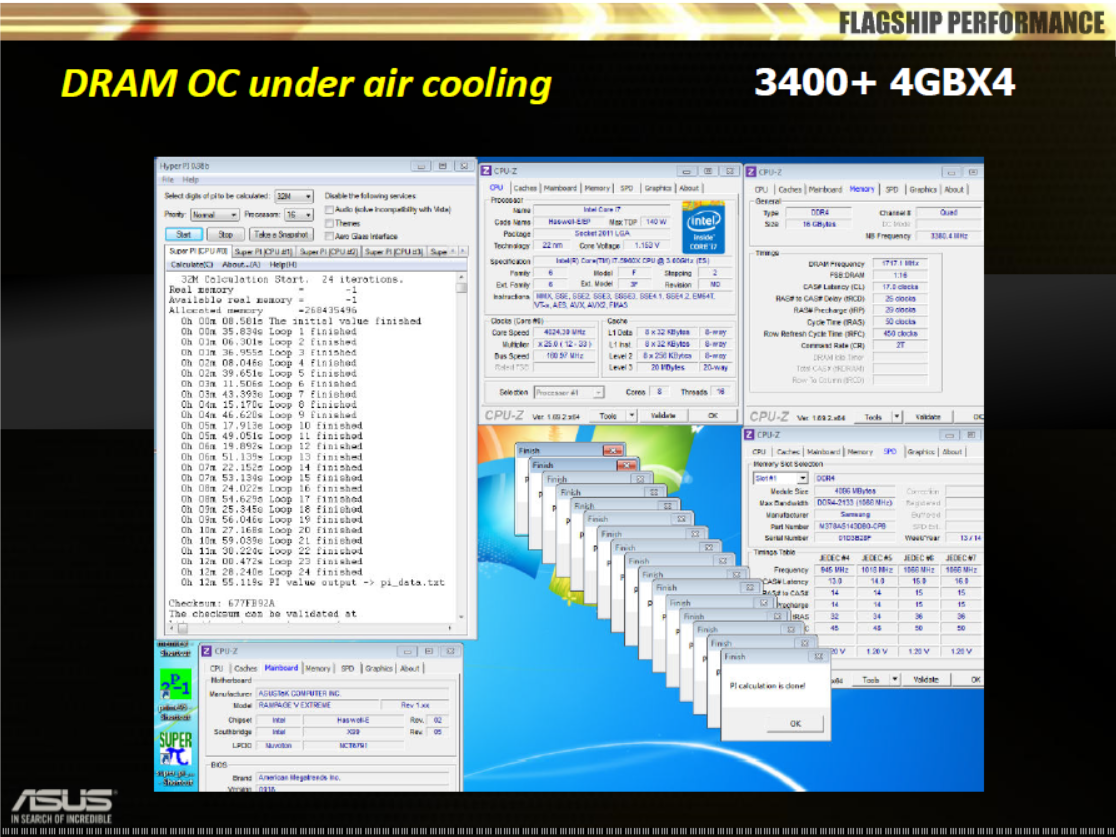Select About tab in the Mainboard CPU-Z window
The height and width of the screenshot is (837, 1116).
click(x=410, y=668)
